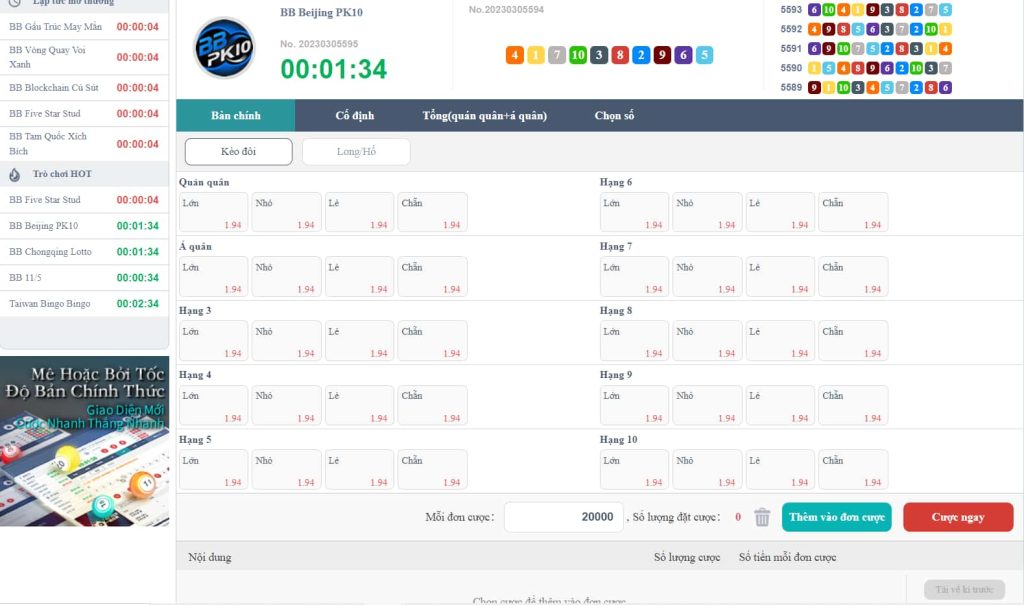1024x605 pixels.
Task: Select Lớn bet under Quán quân
Action: (x=214, y=212)
